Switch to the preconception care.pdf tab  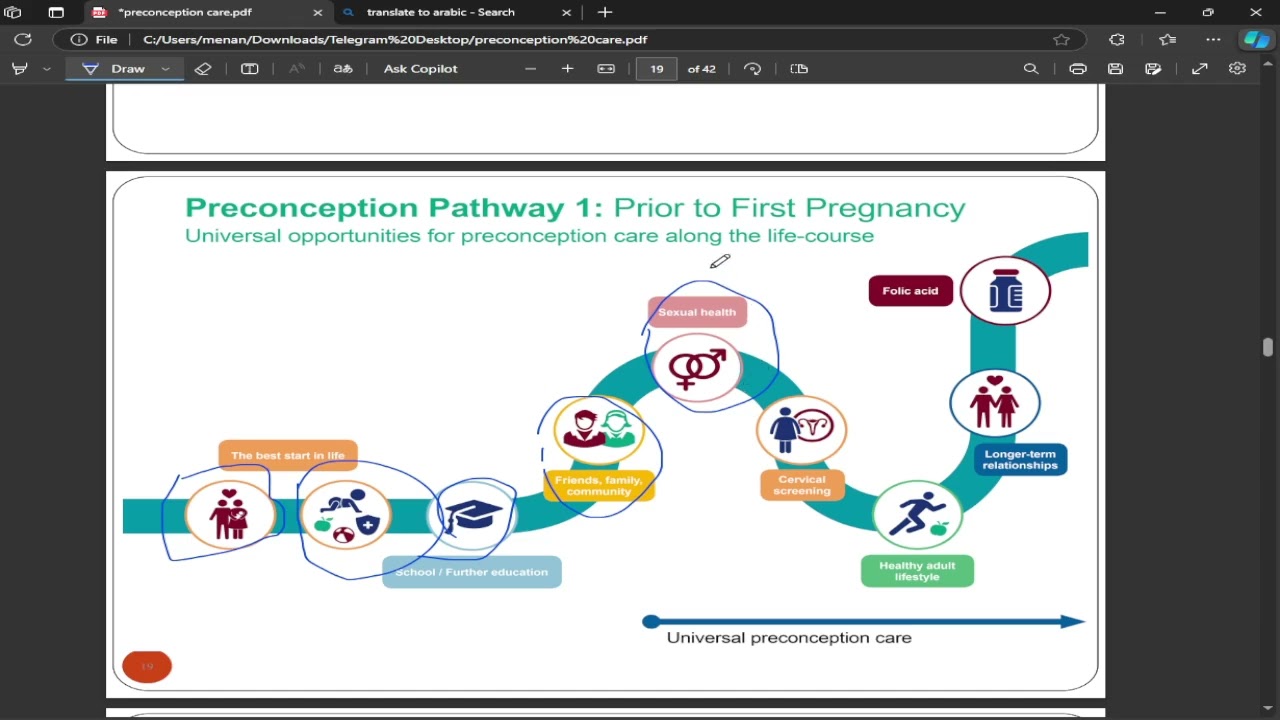click(207, 12)
